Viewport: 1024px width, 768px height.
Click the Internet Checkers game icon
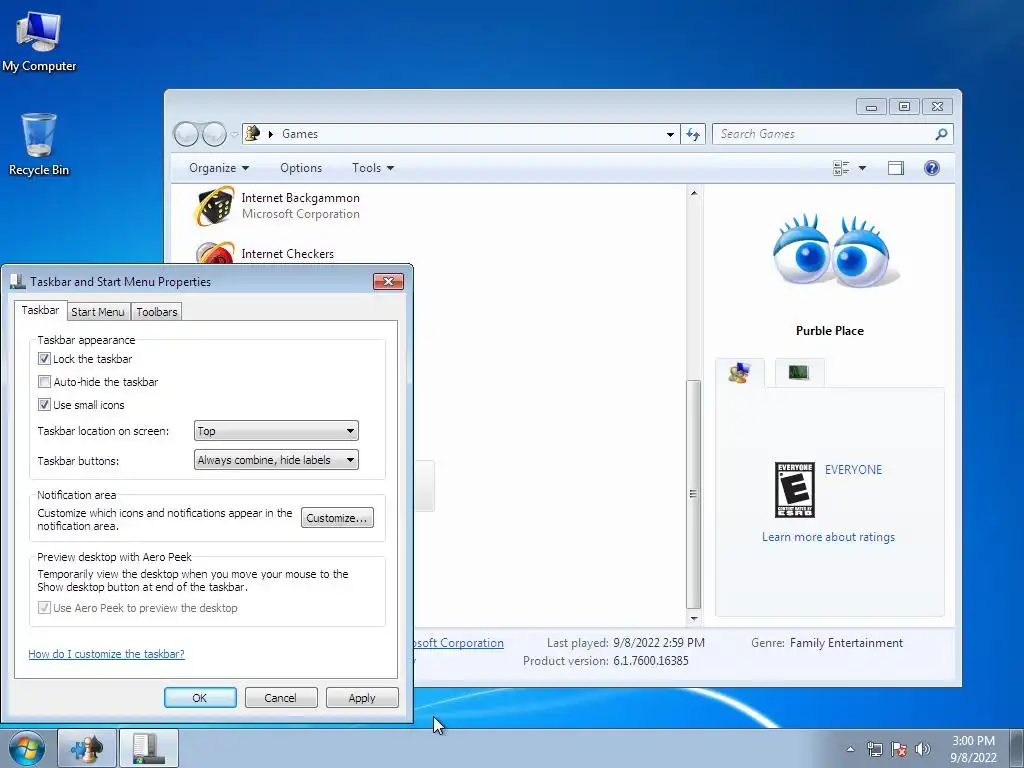point(214,253)
